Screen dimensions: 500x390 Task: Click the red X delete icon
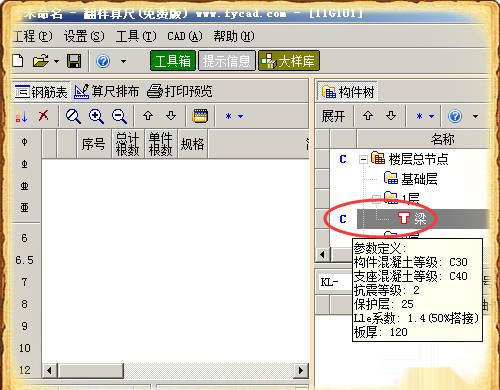coord(43,116)
